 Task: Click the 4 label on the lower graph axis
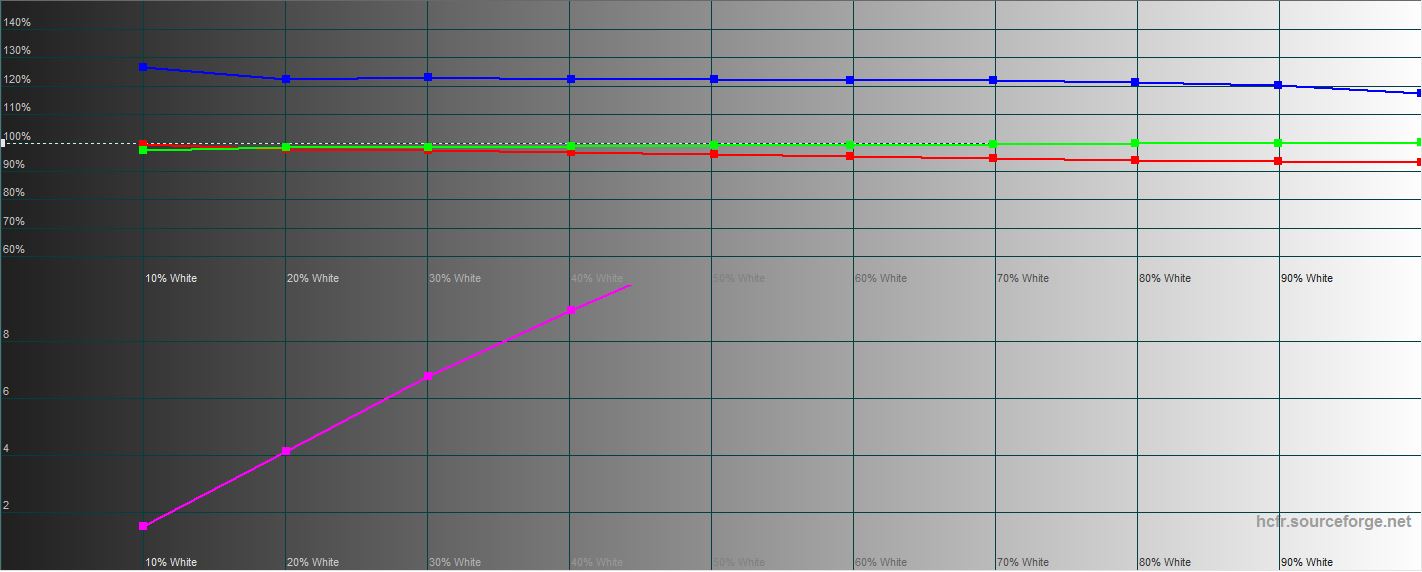[x=7, y=449]
